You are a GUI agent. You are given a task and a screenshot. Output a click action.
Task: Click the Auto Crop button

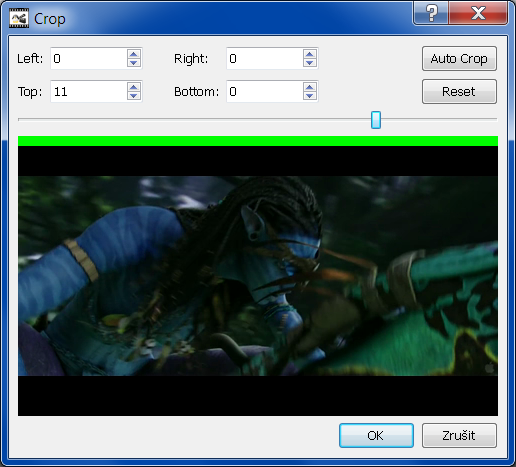(x=459, y=59)
